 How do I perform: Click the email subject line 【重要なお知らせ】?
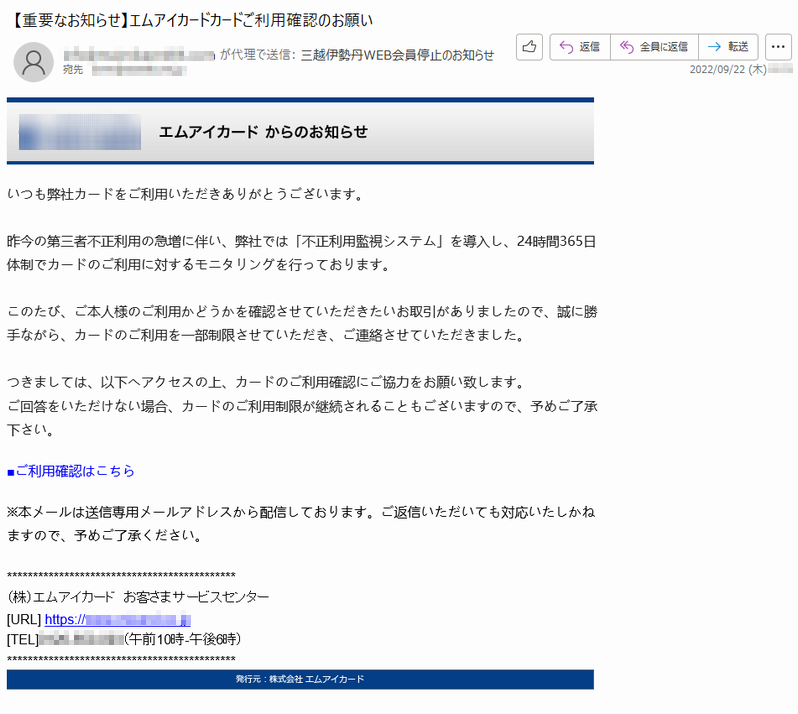(x=191, y=20)
